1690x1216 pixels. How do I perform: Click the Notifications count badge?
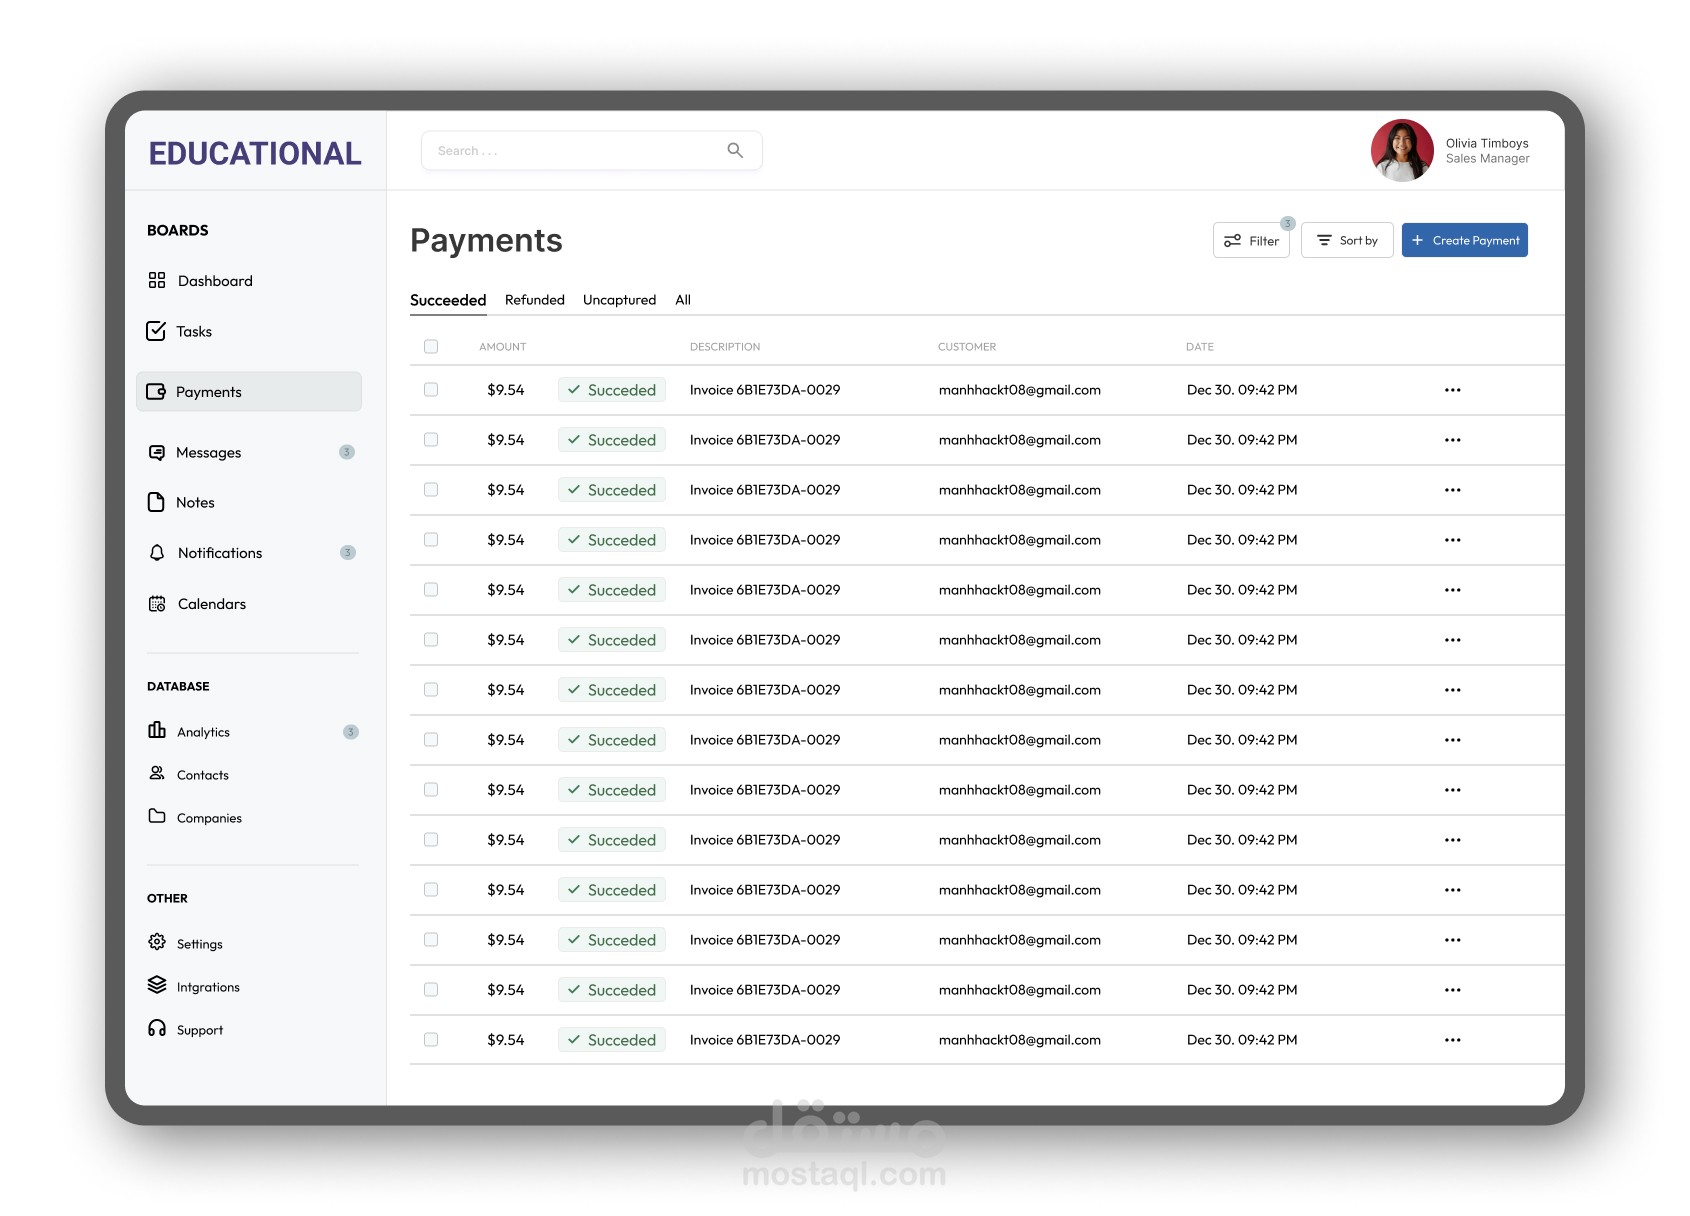click(x=348, y=552)
